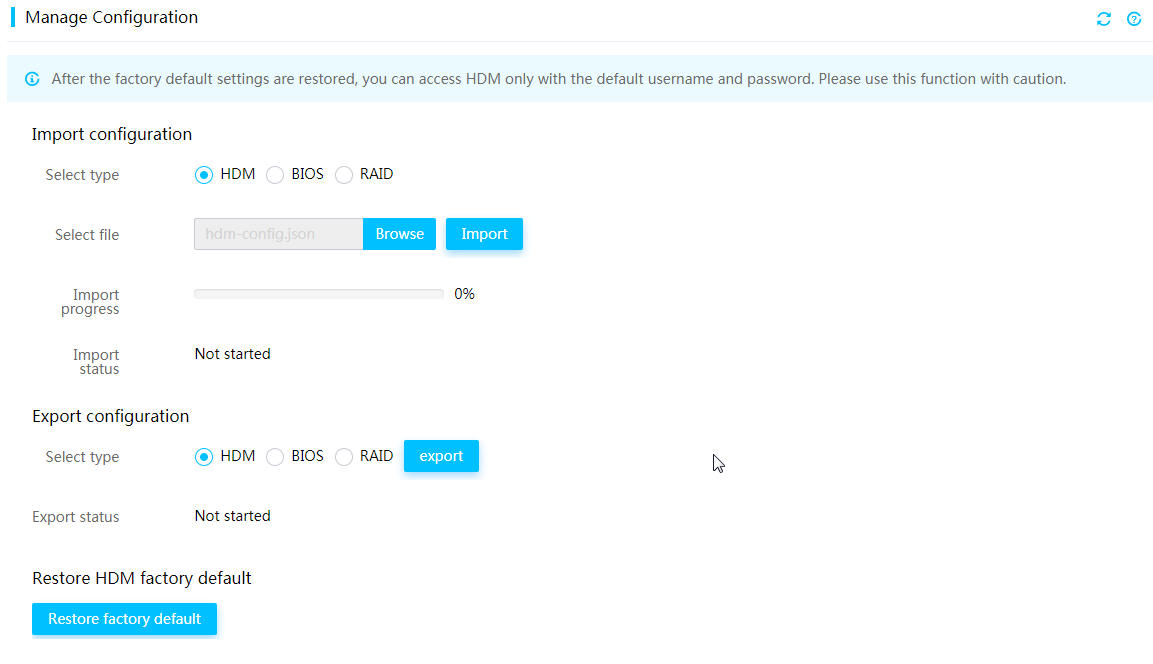
Task: Click the info icon in the caution banner
Action: (x=32, y=79)
